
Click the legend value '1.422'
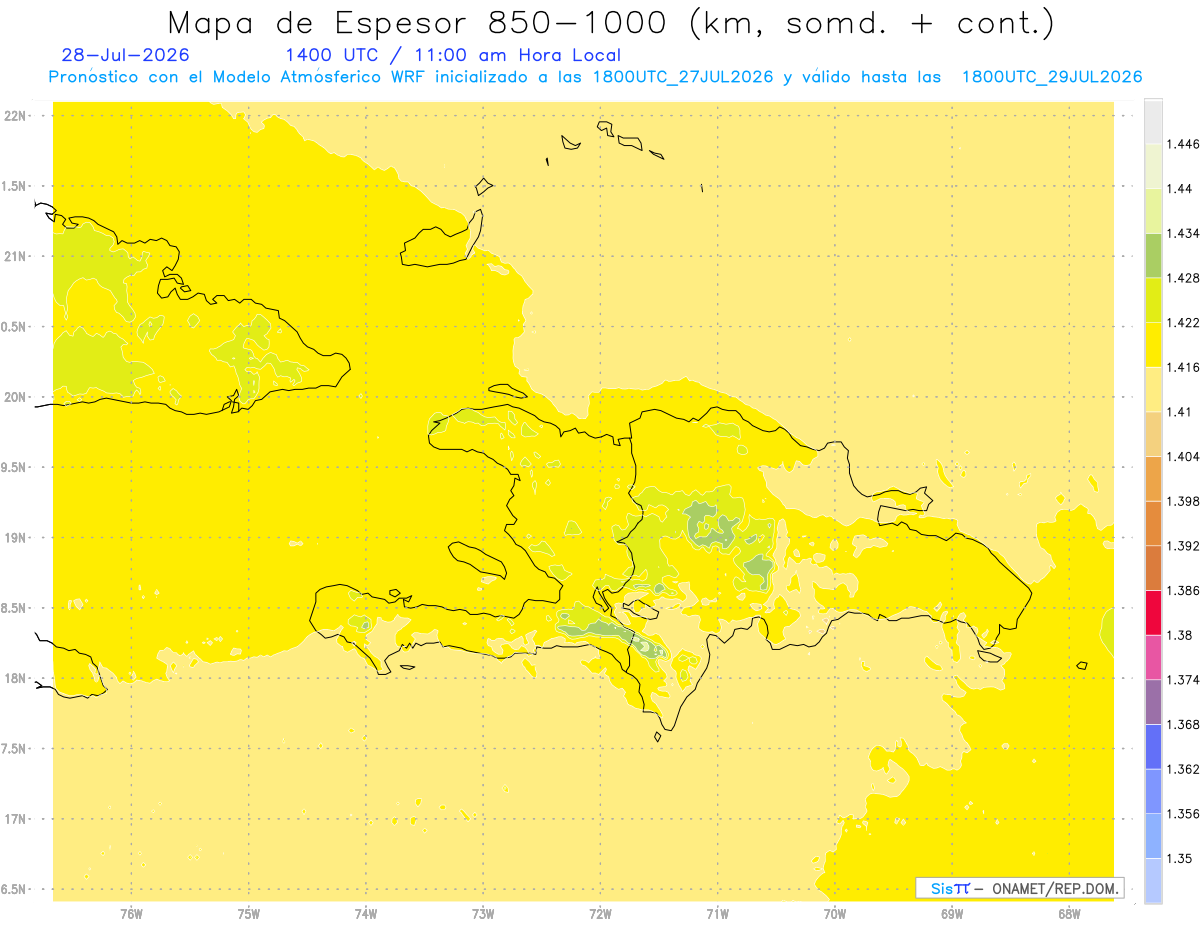coord(1185,323)
